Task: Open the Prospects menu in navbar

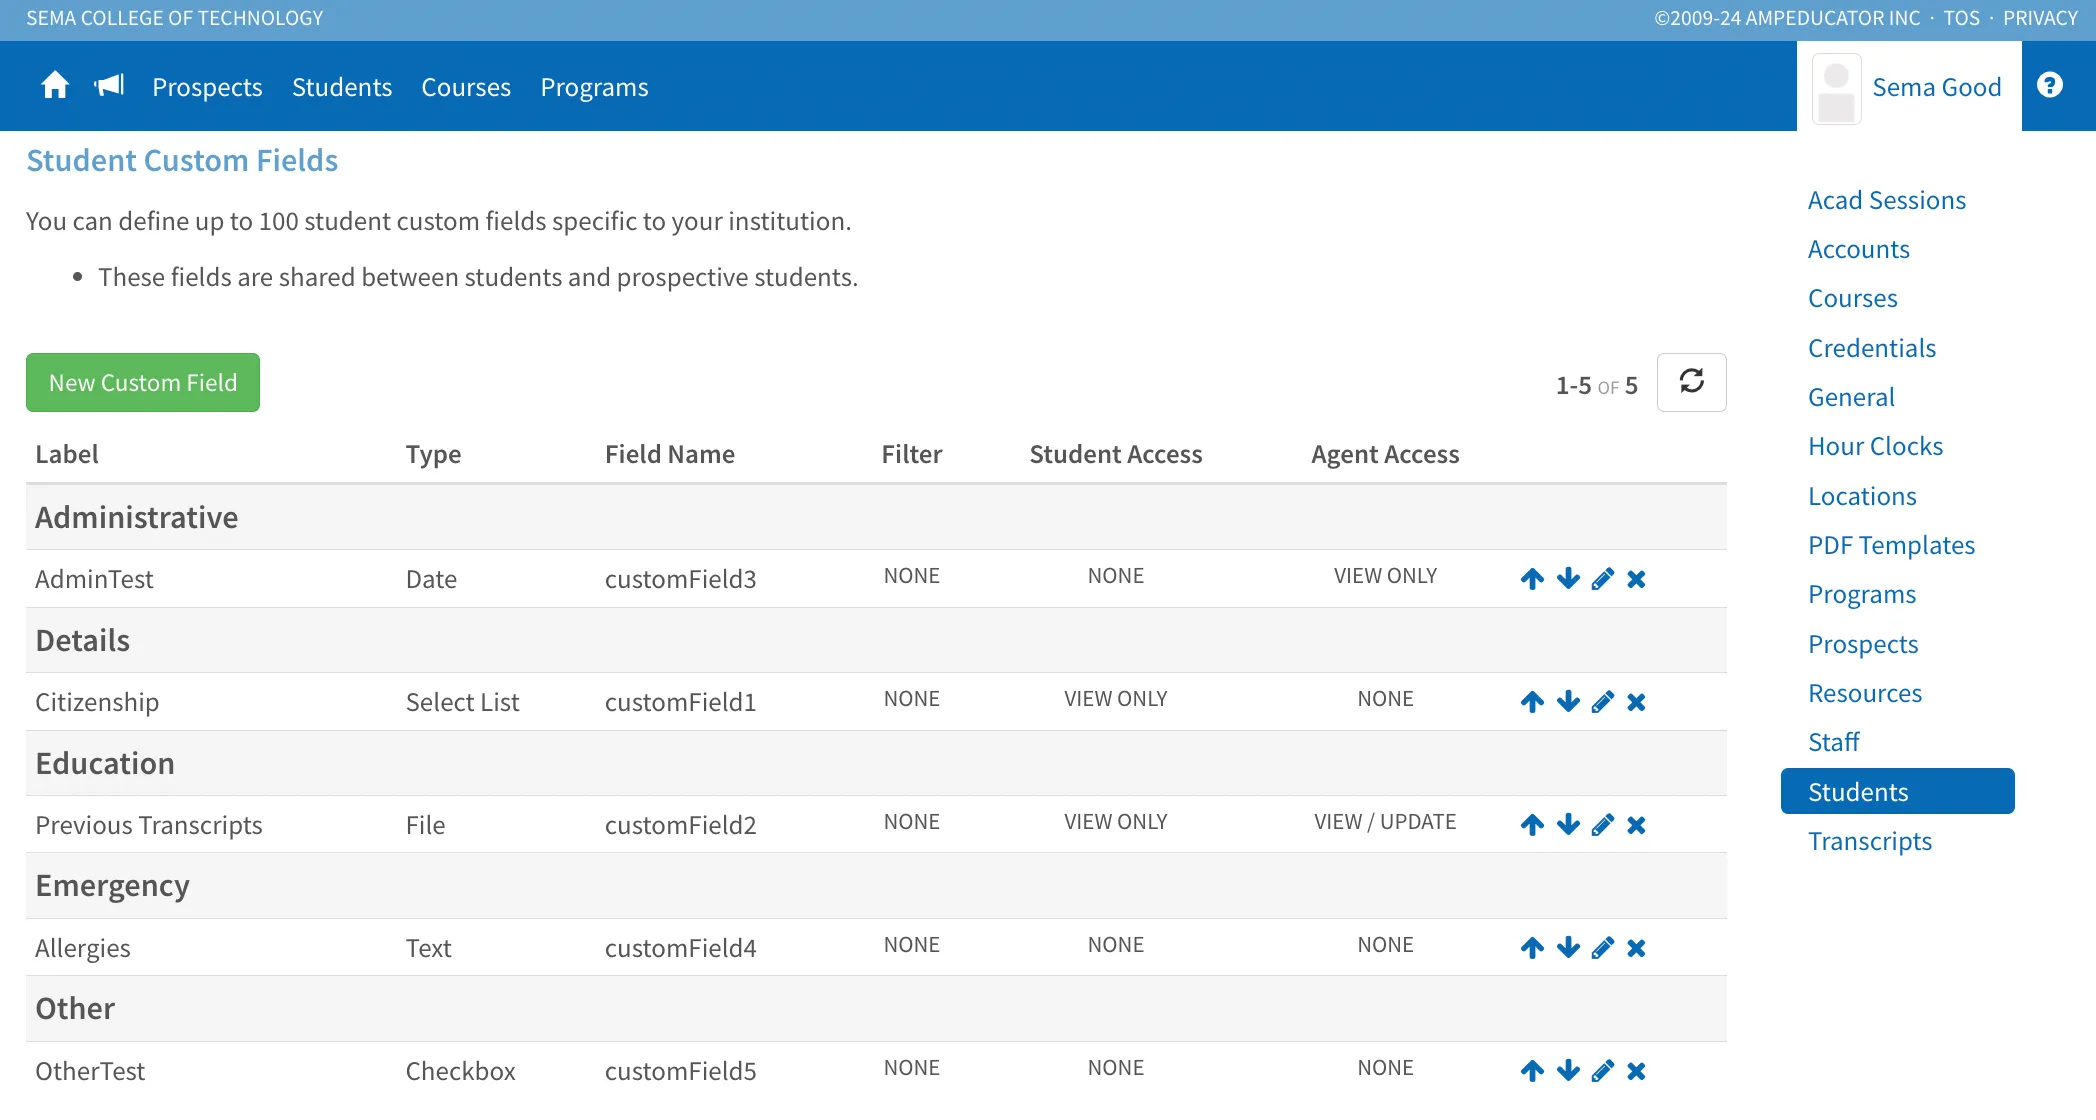Action: pos(207,87)
